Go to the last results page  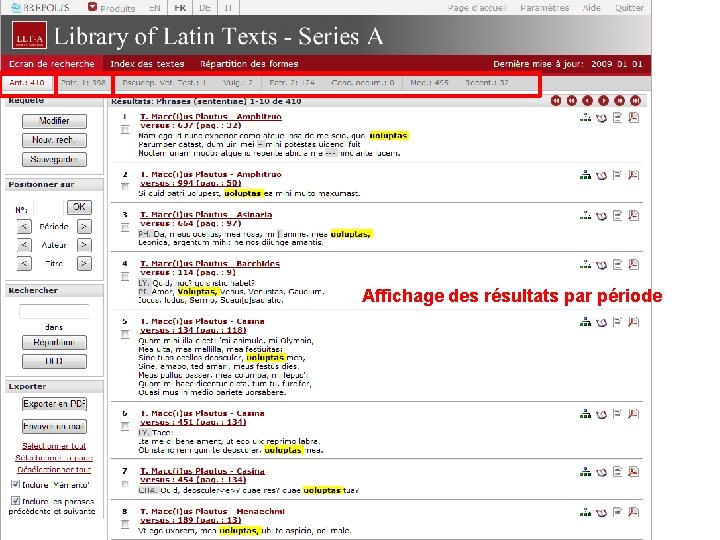point(636,101)
